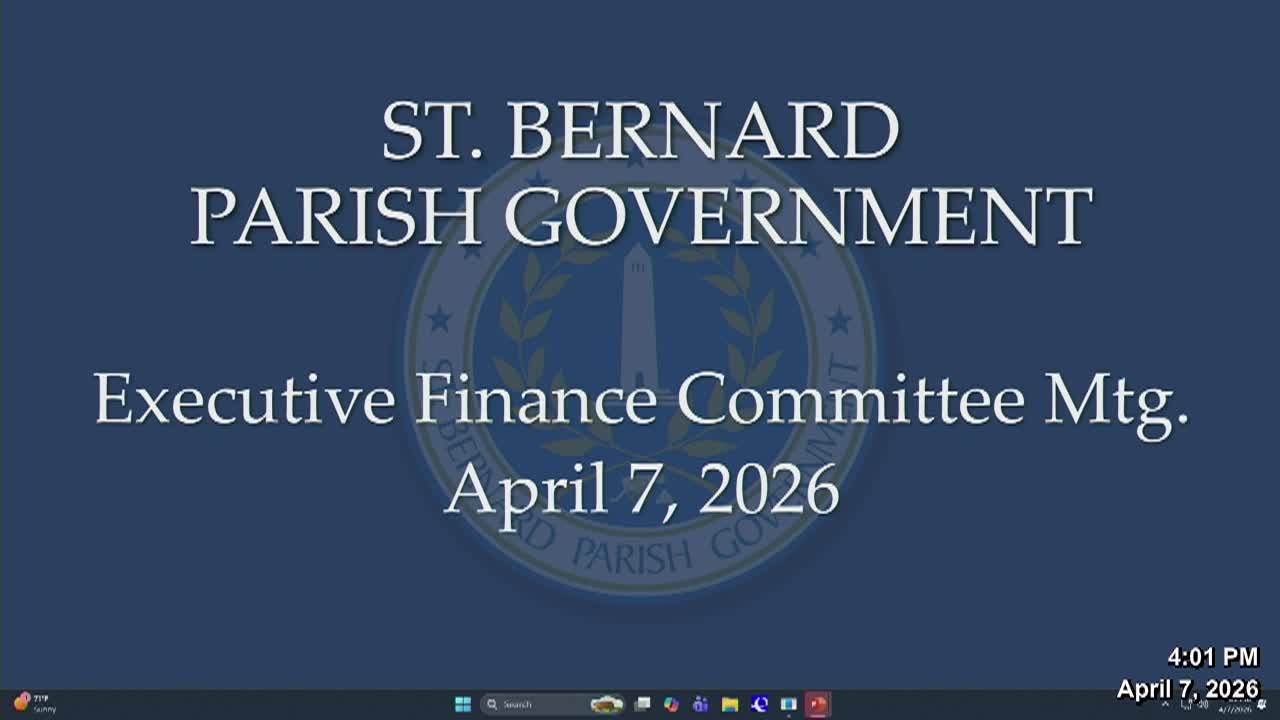Screen dimensions: 1280x720
Task: Switch to the running window app icon
Action: (x=788, y=704)
